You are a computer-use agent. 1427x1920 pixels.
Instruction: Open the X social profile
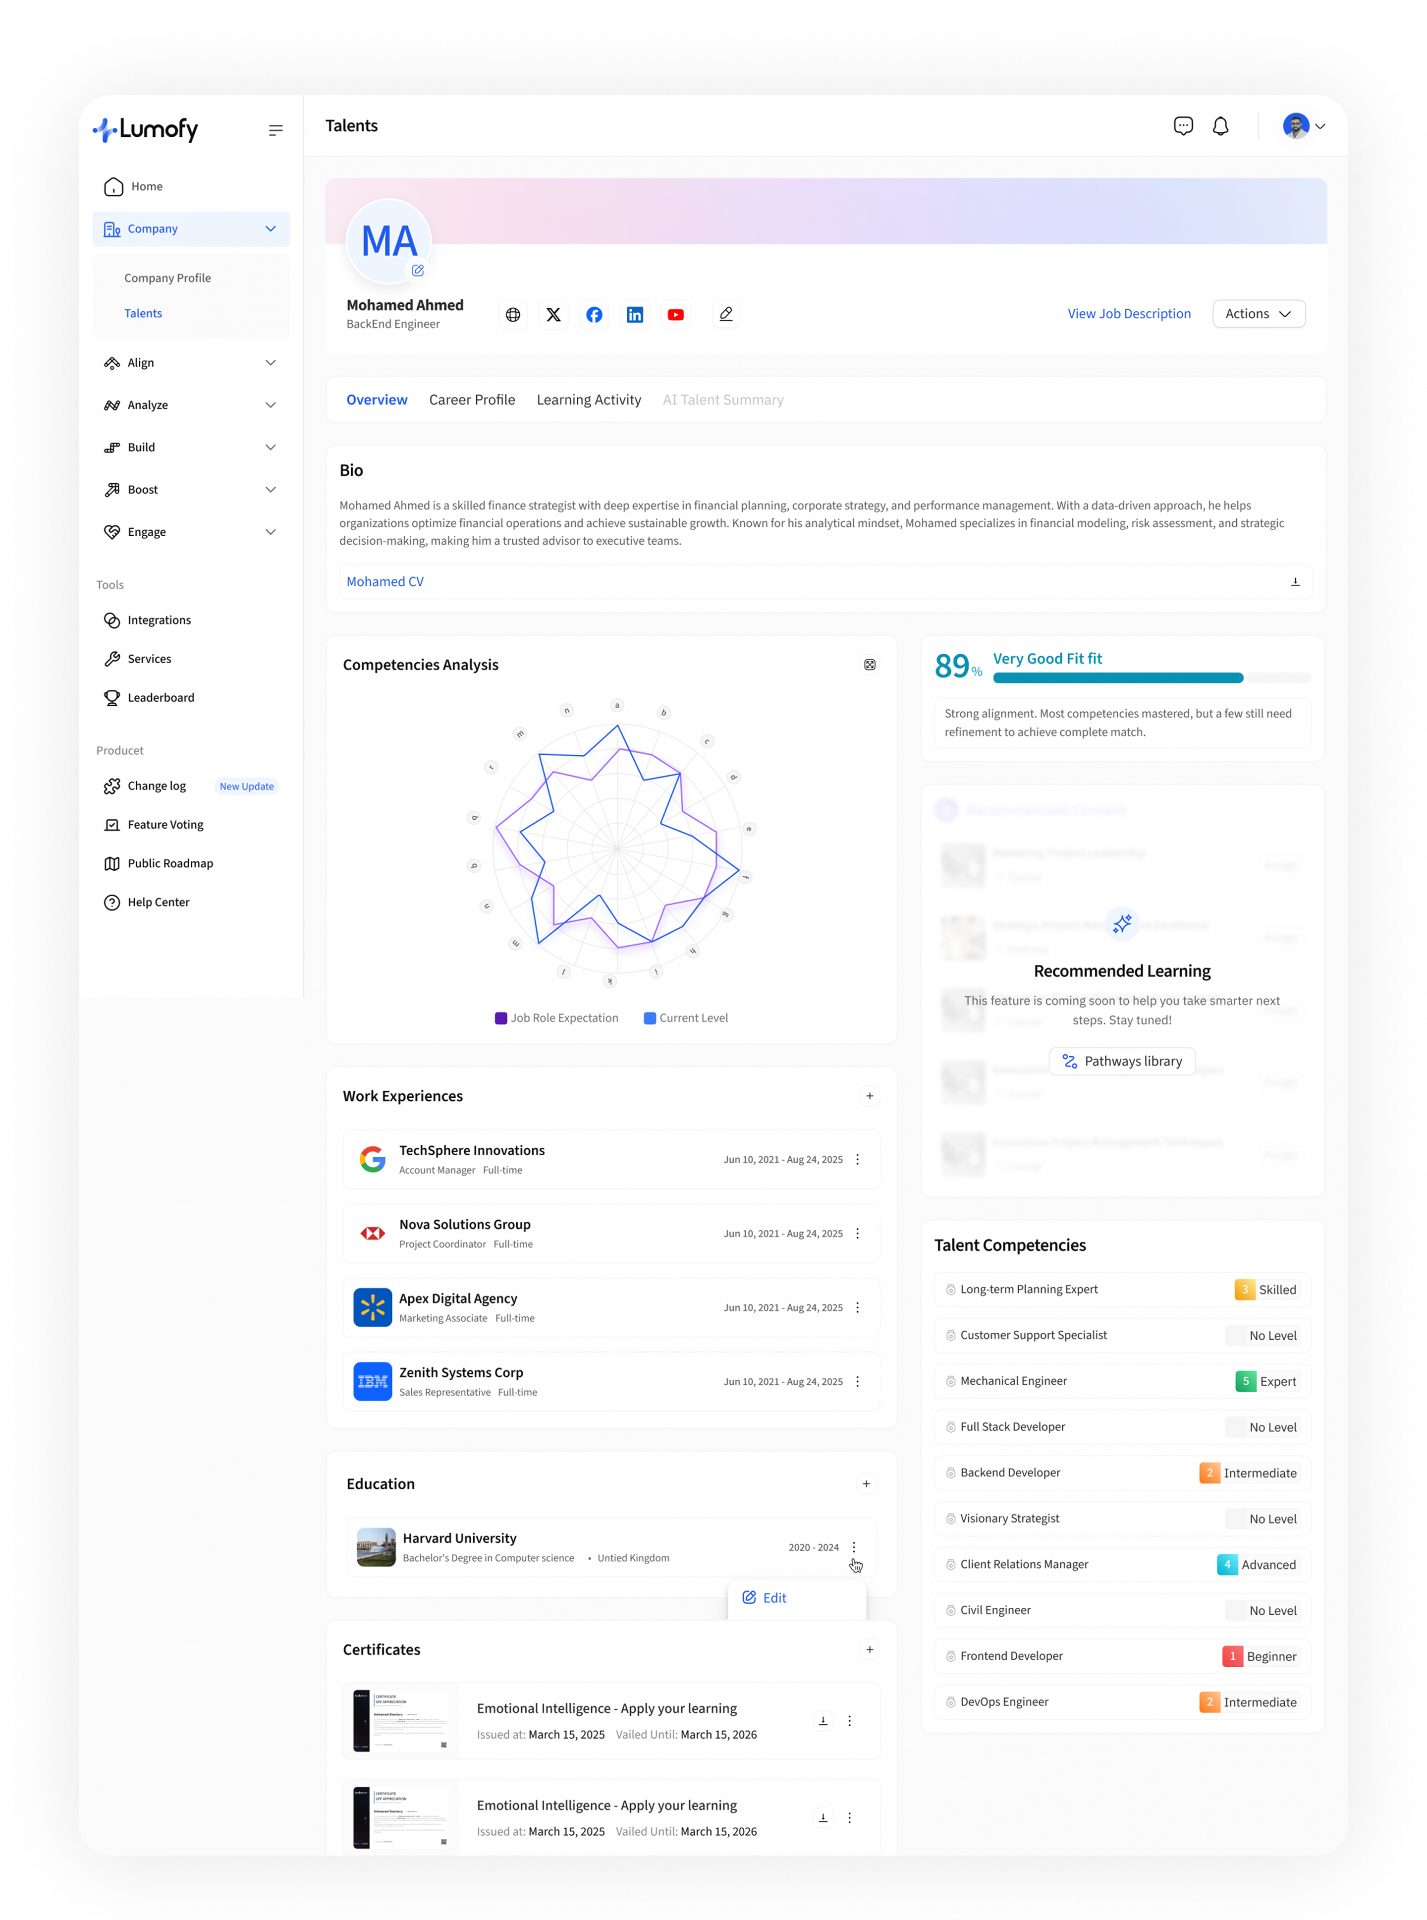[553, 315]
